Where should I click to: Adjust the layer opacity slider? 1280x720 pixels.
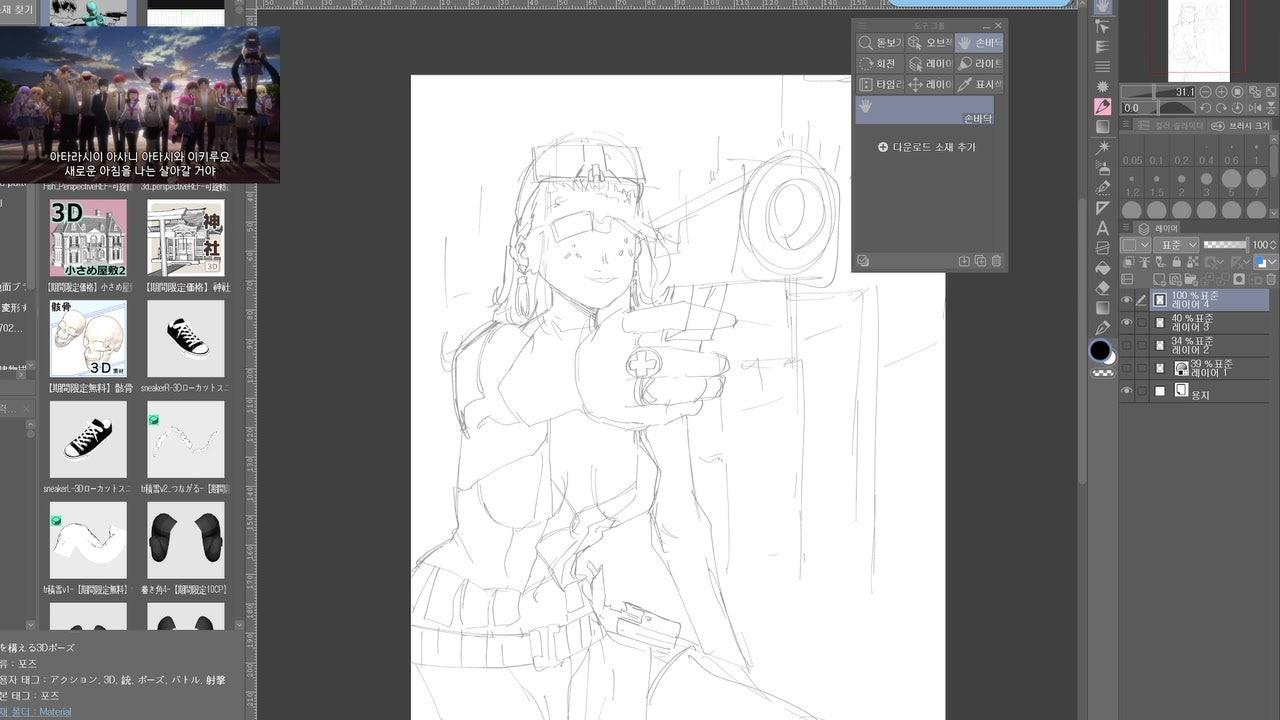pyautogui.click(x=1225, y=245)
